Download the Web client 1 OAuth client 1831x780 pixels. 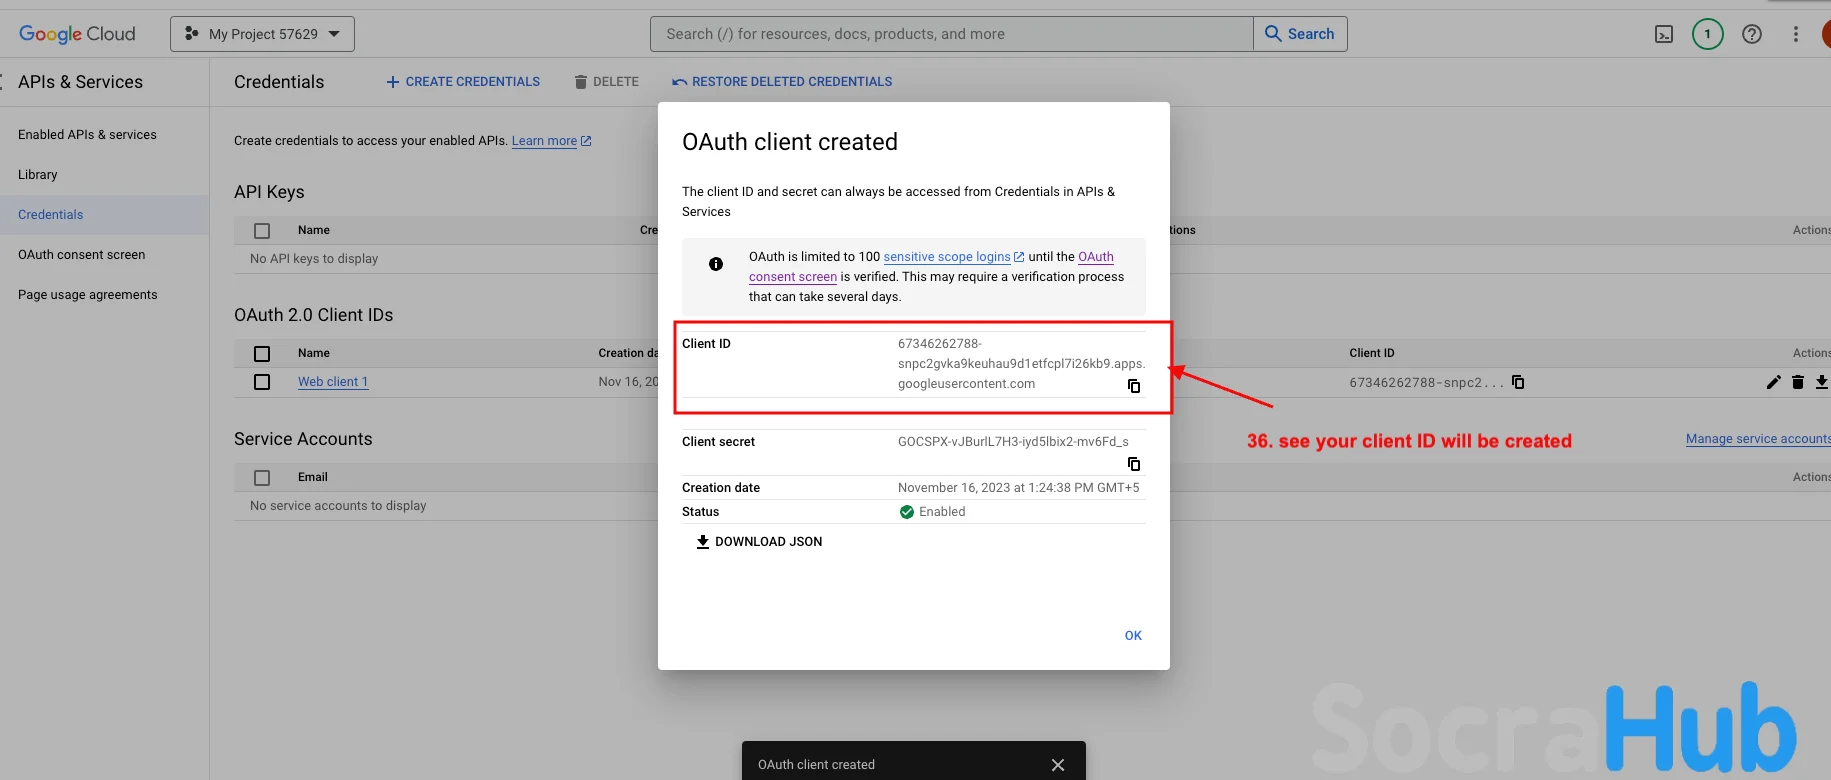(x=1821, y=382)
